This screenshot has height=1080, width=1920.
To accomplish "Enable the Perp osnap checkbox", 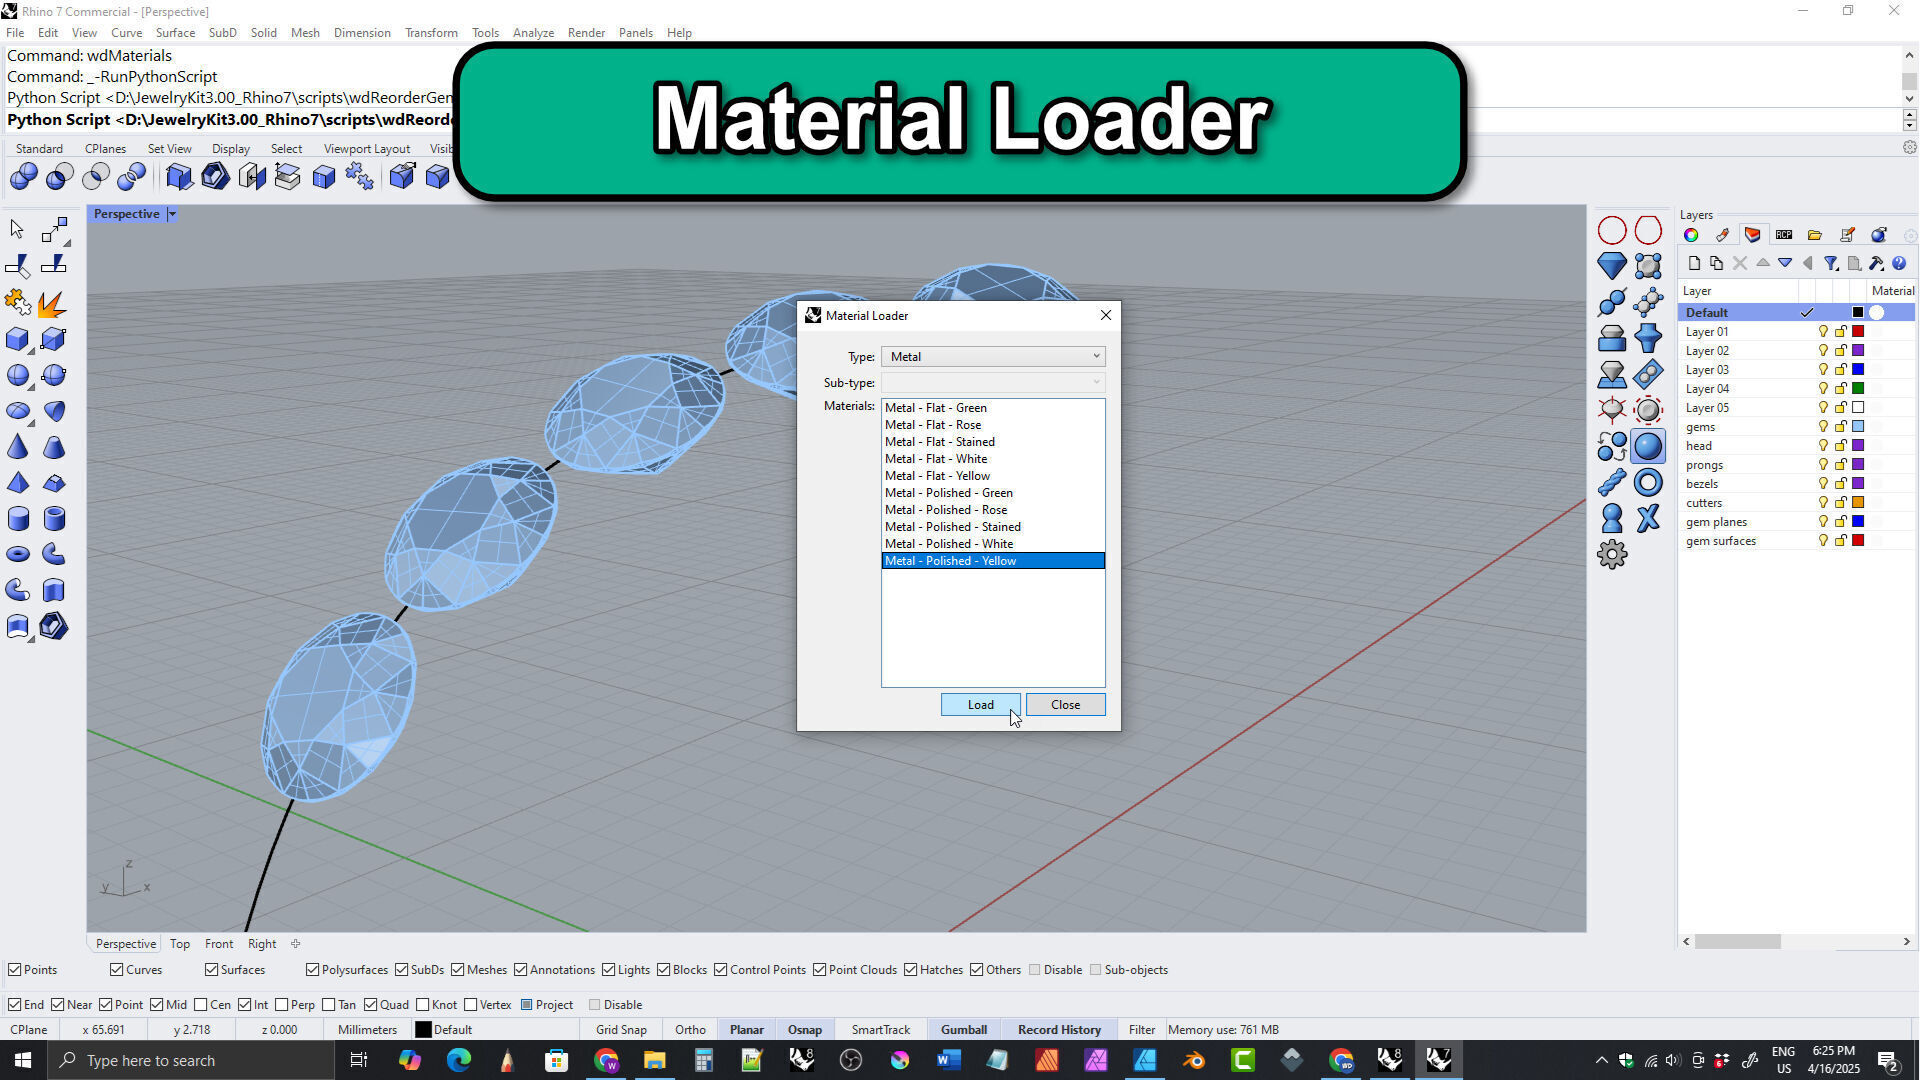I will pyautogui.click(x=282, y=1005).
